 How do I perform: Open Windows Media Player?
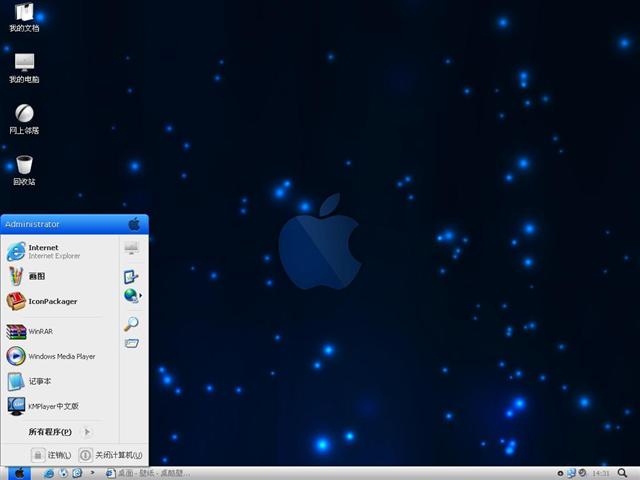coord(55,356)
